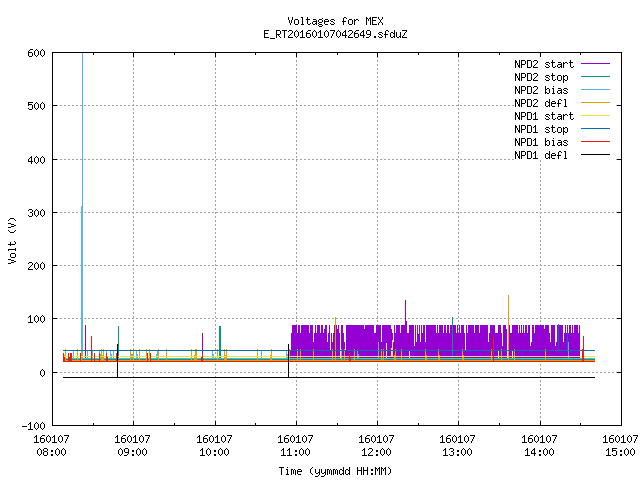The image size is (640, 480).
Task: Click the y-axis tick value 100
Action: [x=37, y=319]
